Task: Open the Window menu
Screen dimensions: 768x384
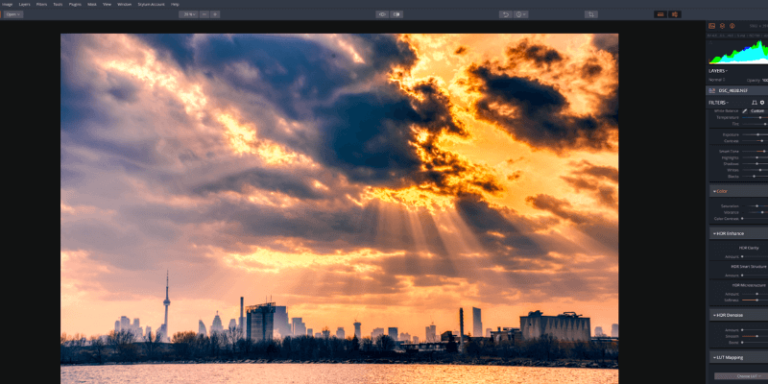Action: point(124,4)
